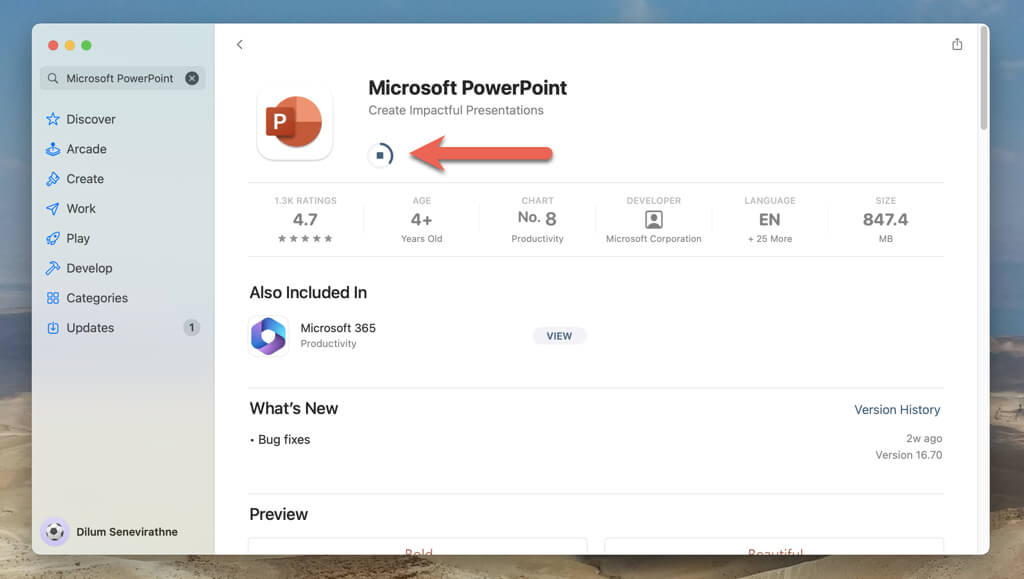Click the + 25 More languages text
Image resolution: width=1024 pixels, height=579 pixels.
770,239
